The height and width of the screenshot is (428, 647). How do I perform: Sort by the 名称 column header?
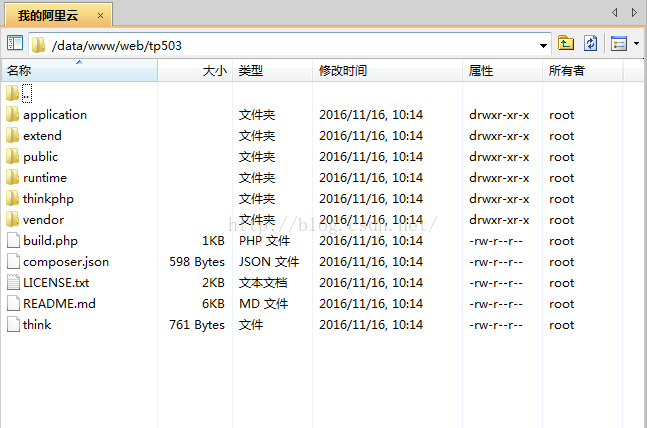coord(79,70)
